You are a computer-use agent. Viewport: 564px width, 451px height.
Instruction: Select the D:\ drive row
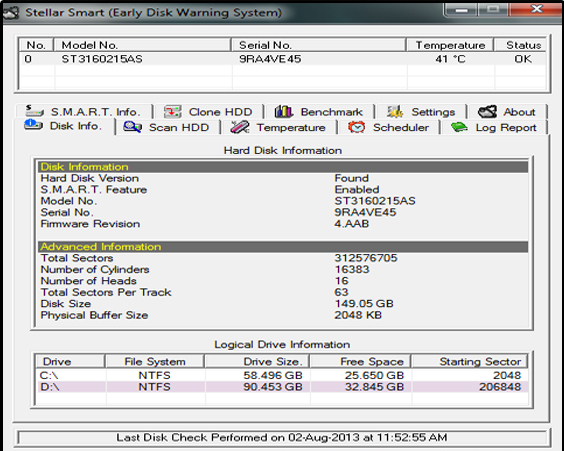282,387
